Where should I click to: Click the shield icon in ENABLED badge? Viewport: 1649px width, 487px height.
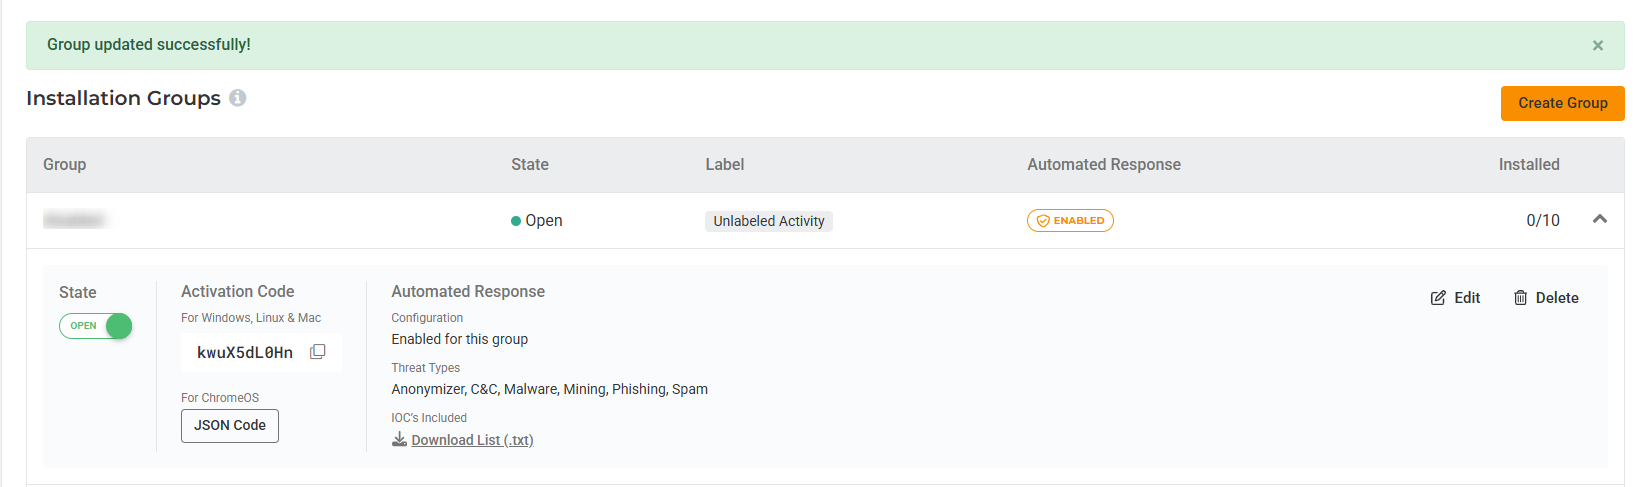1043,221
